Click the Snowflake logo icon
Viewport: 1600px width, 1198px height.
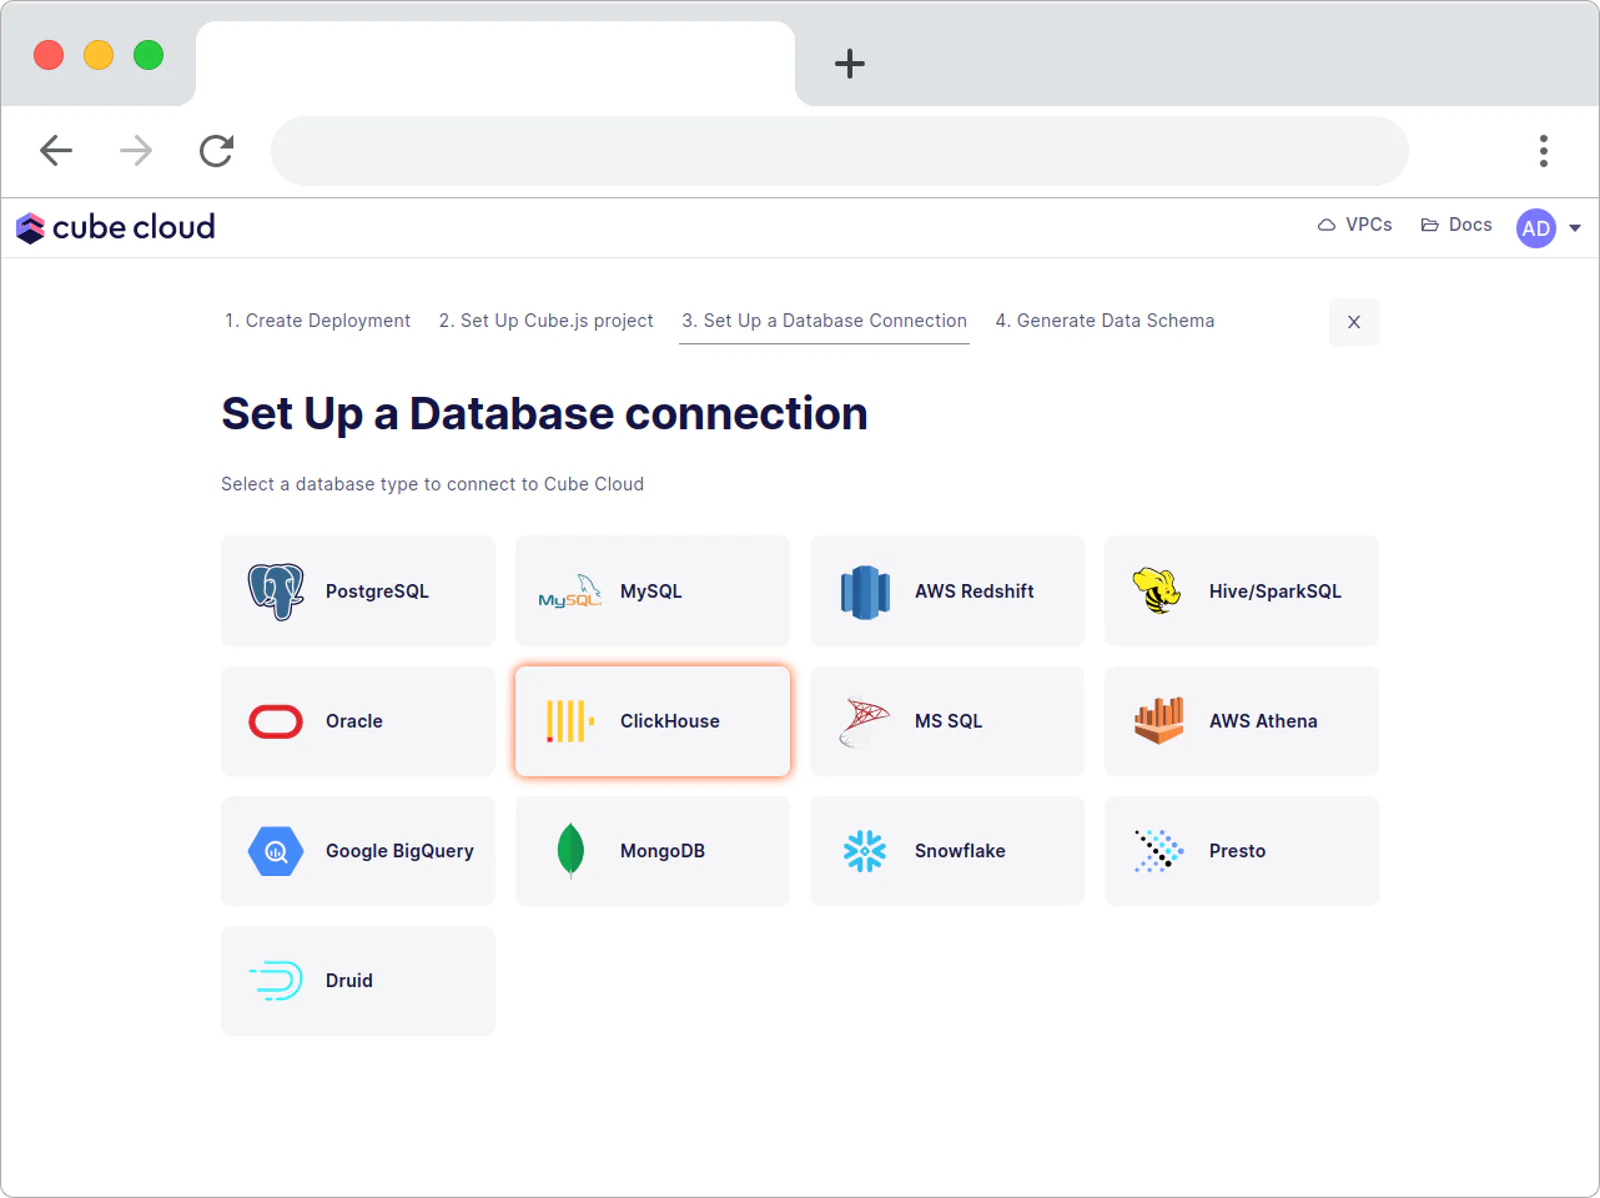pyautogui.click(x=865, y=851)
